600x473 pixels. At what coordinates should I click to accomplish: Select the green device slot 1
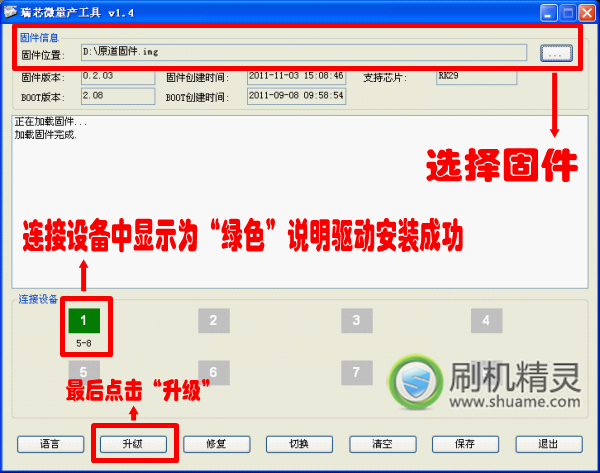(x=84, y=321)
